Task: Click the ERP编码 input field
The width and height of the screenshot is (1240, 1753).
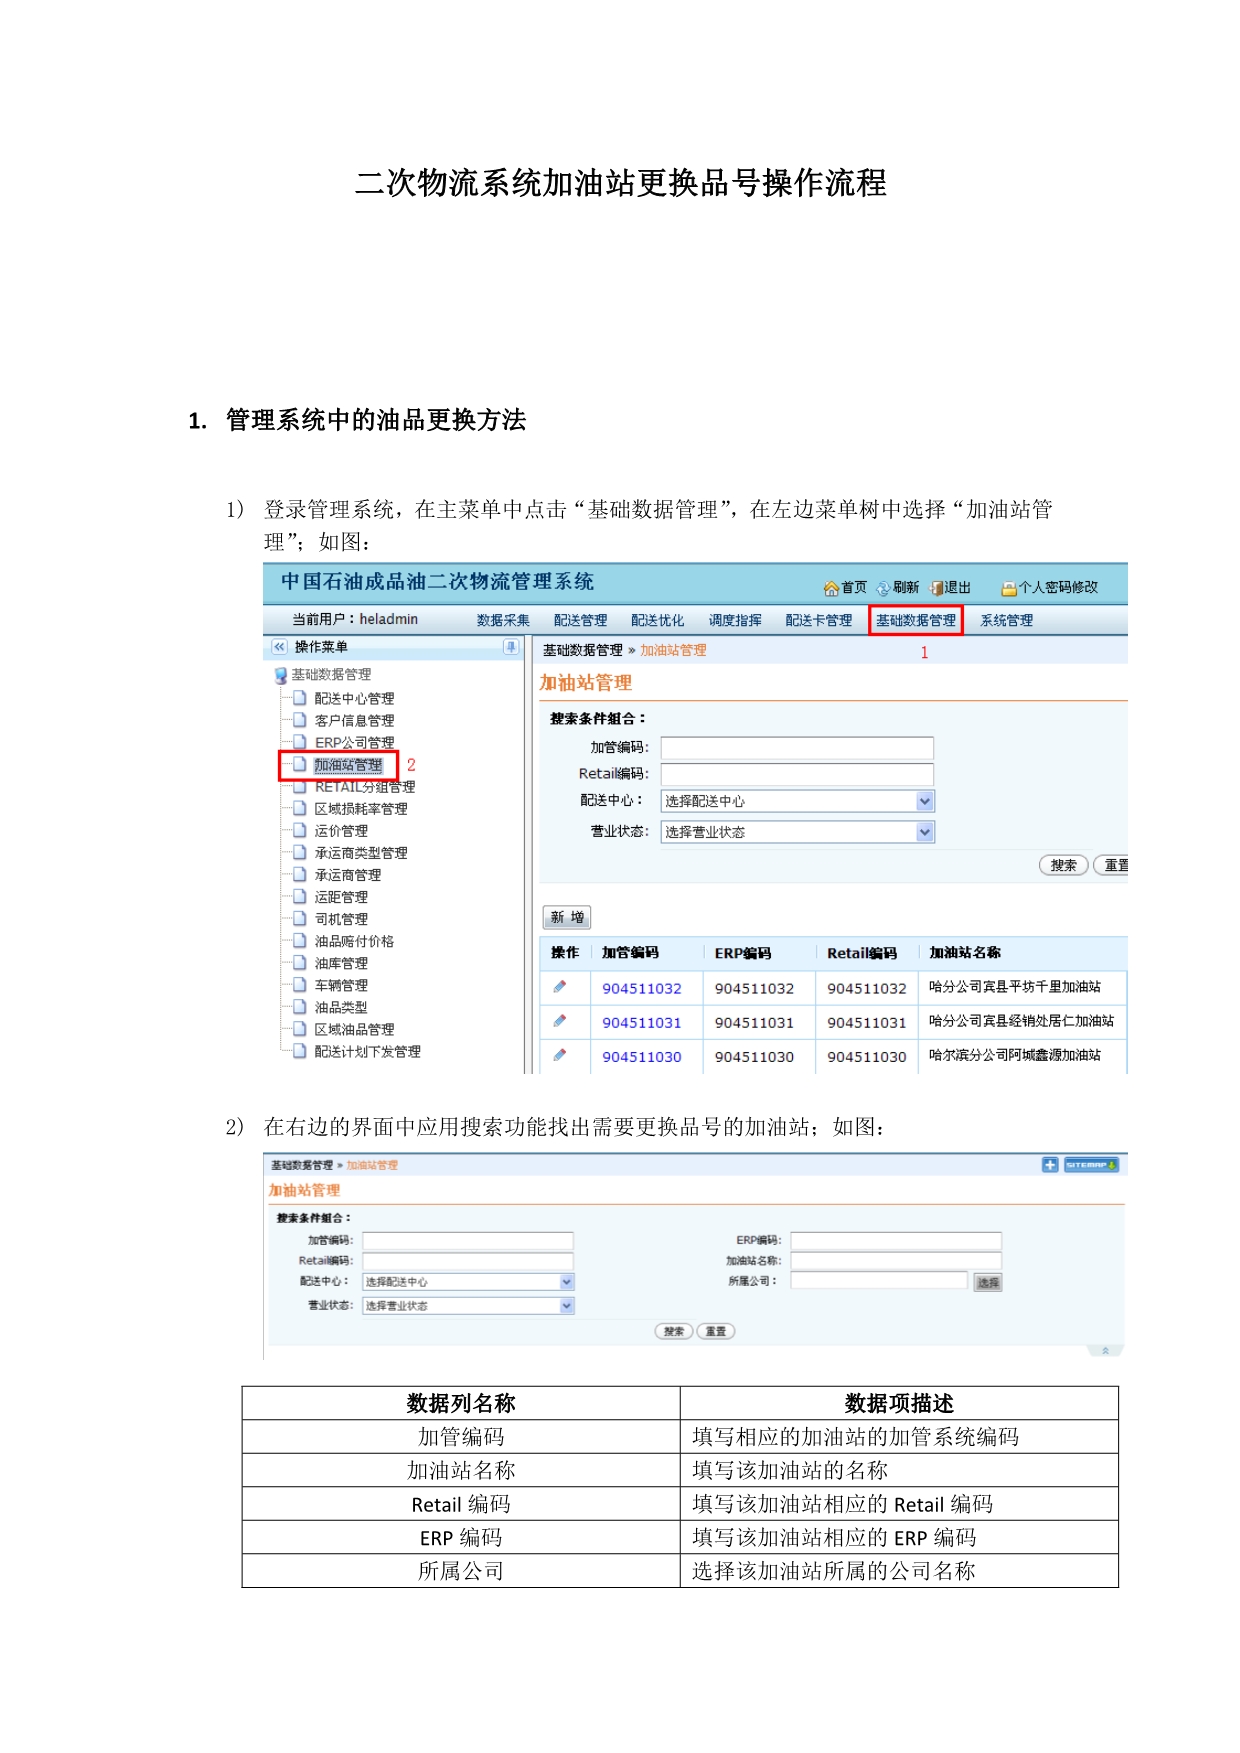Action: coord(895,1241)
